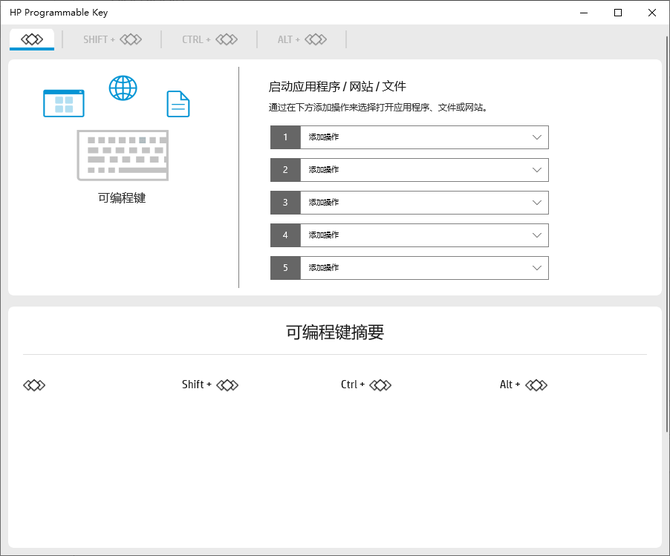Maximize the HP Programmable Key window
Image resolution: width=670 pixels, height=556 pixels.
point(618,13)
